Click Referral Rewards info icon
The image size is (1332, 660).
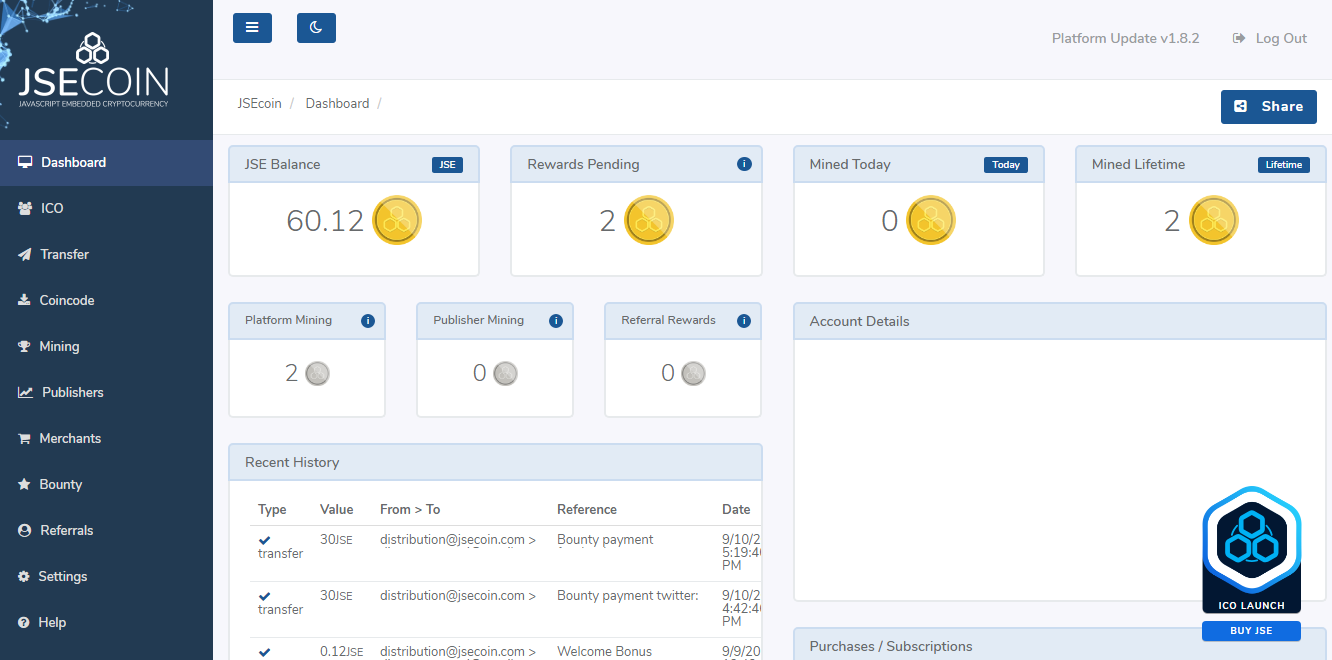pyautogui.click(x=744, y=321)
